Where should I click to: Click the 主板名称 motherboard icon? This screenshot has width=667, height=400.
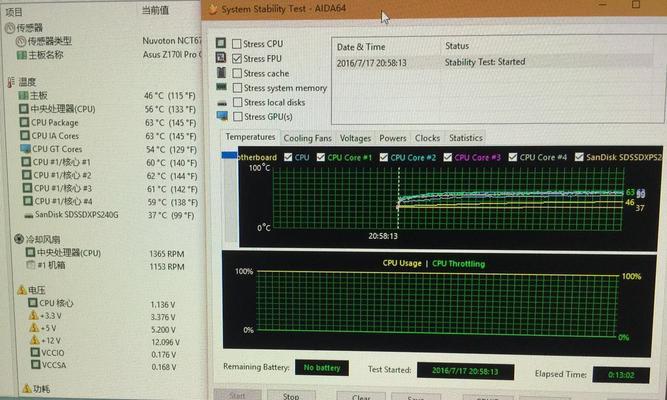[22, 55]
